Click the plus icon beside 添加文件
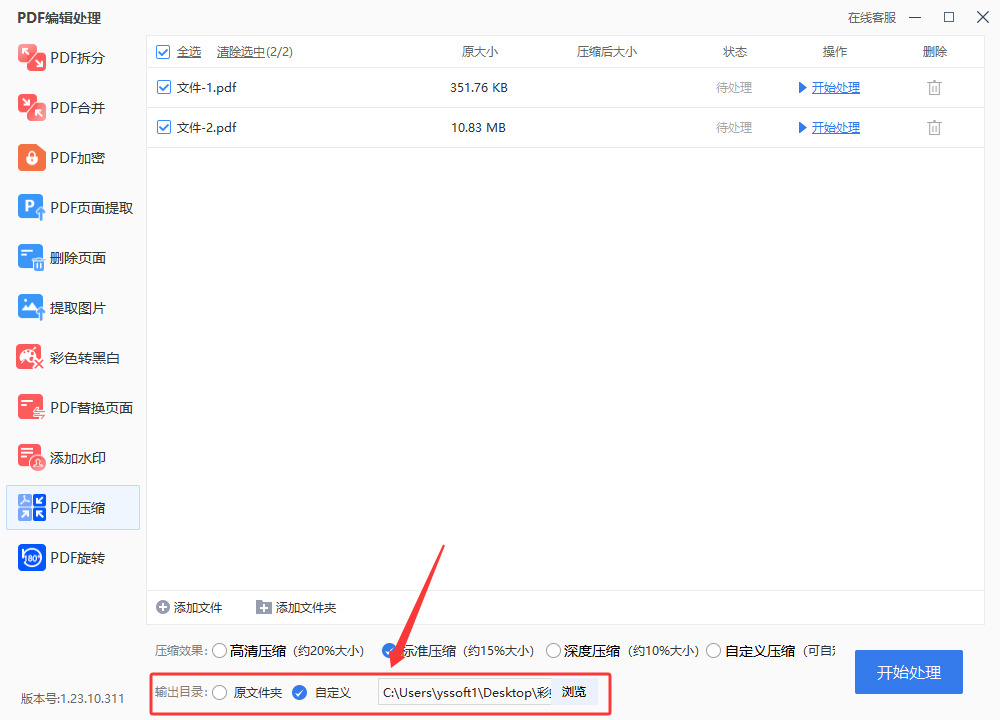Screen dimensions: 1000x720 pyautogui.click(x=163, y=607)
